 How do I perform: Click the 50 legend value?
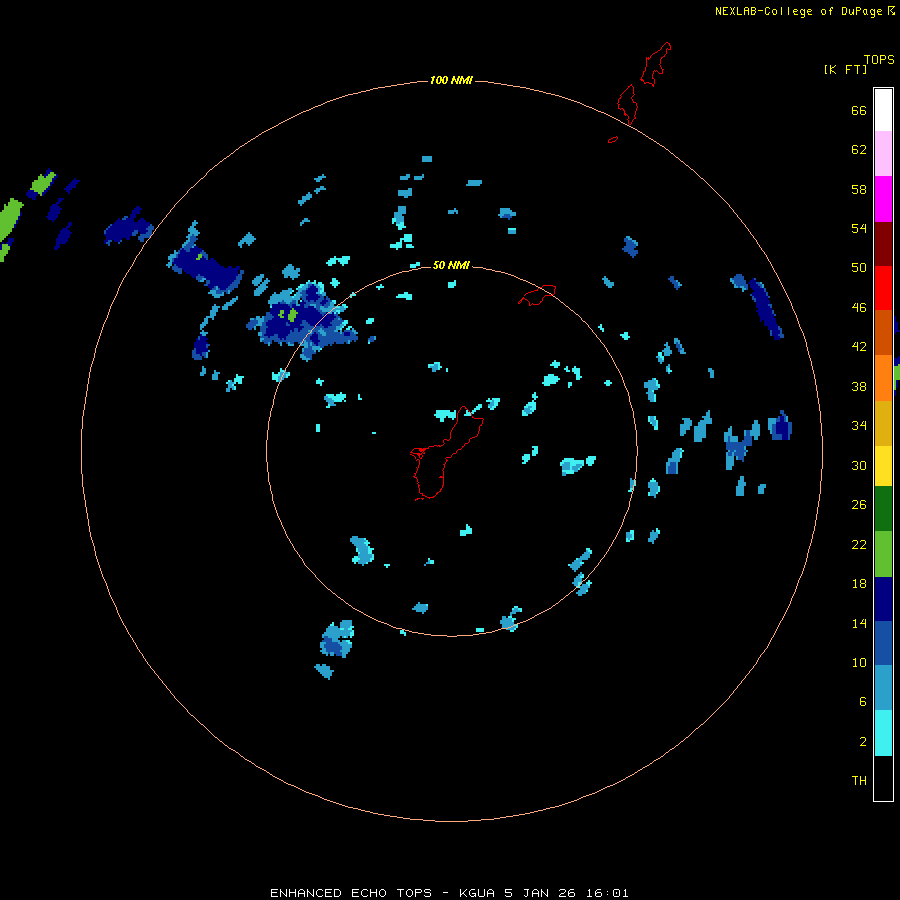tap(859, 268)
